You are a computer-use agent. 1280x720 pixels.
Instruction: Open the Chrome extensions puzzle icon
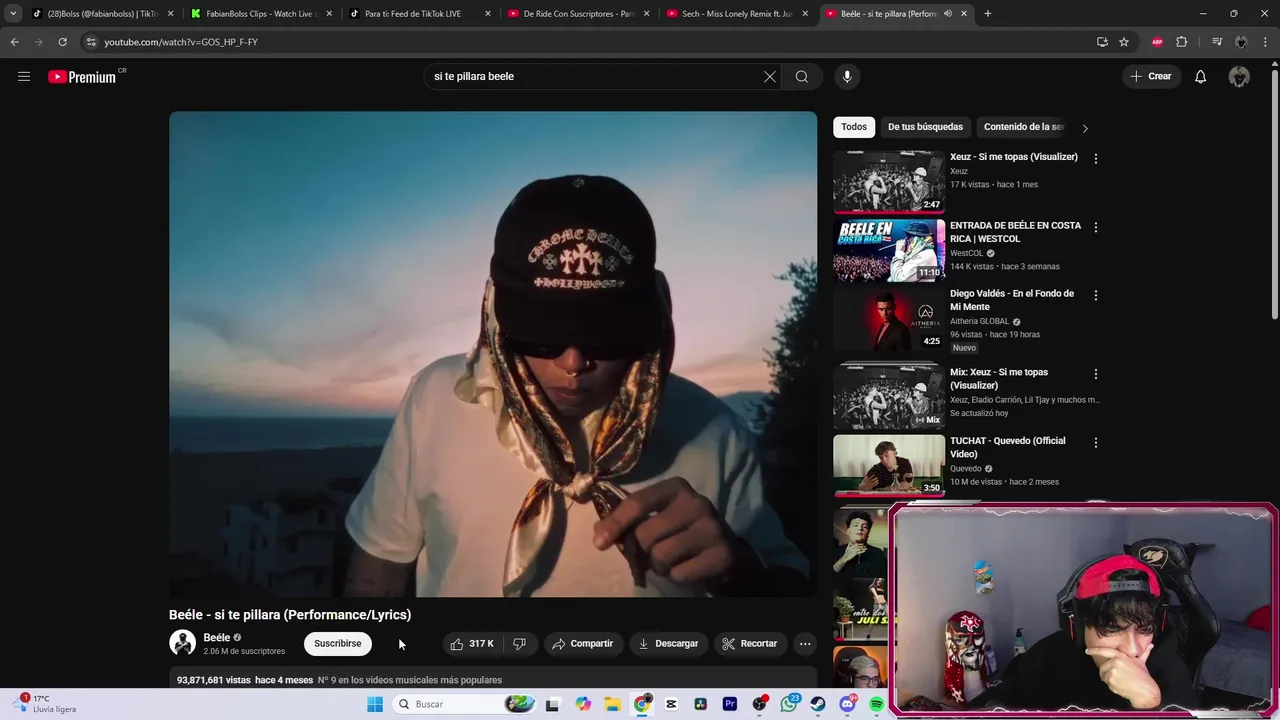pyautogui.click(x=1181, y=42)
